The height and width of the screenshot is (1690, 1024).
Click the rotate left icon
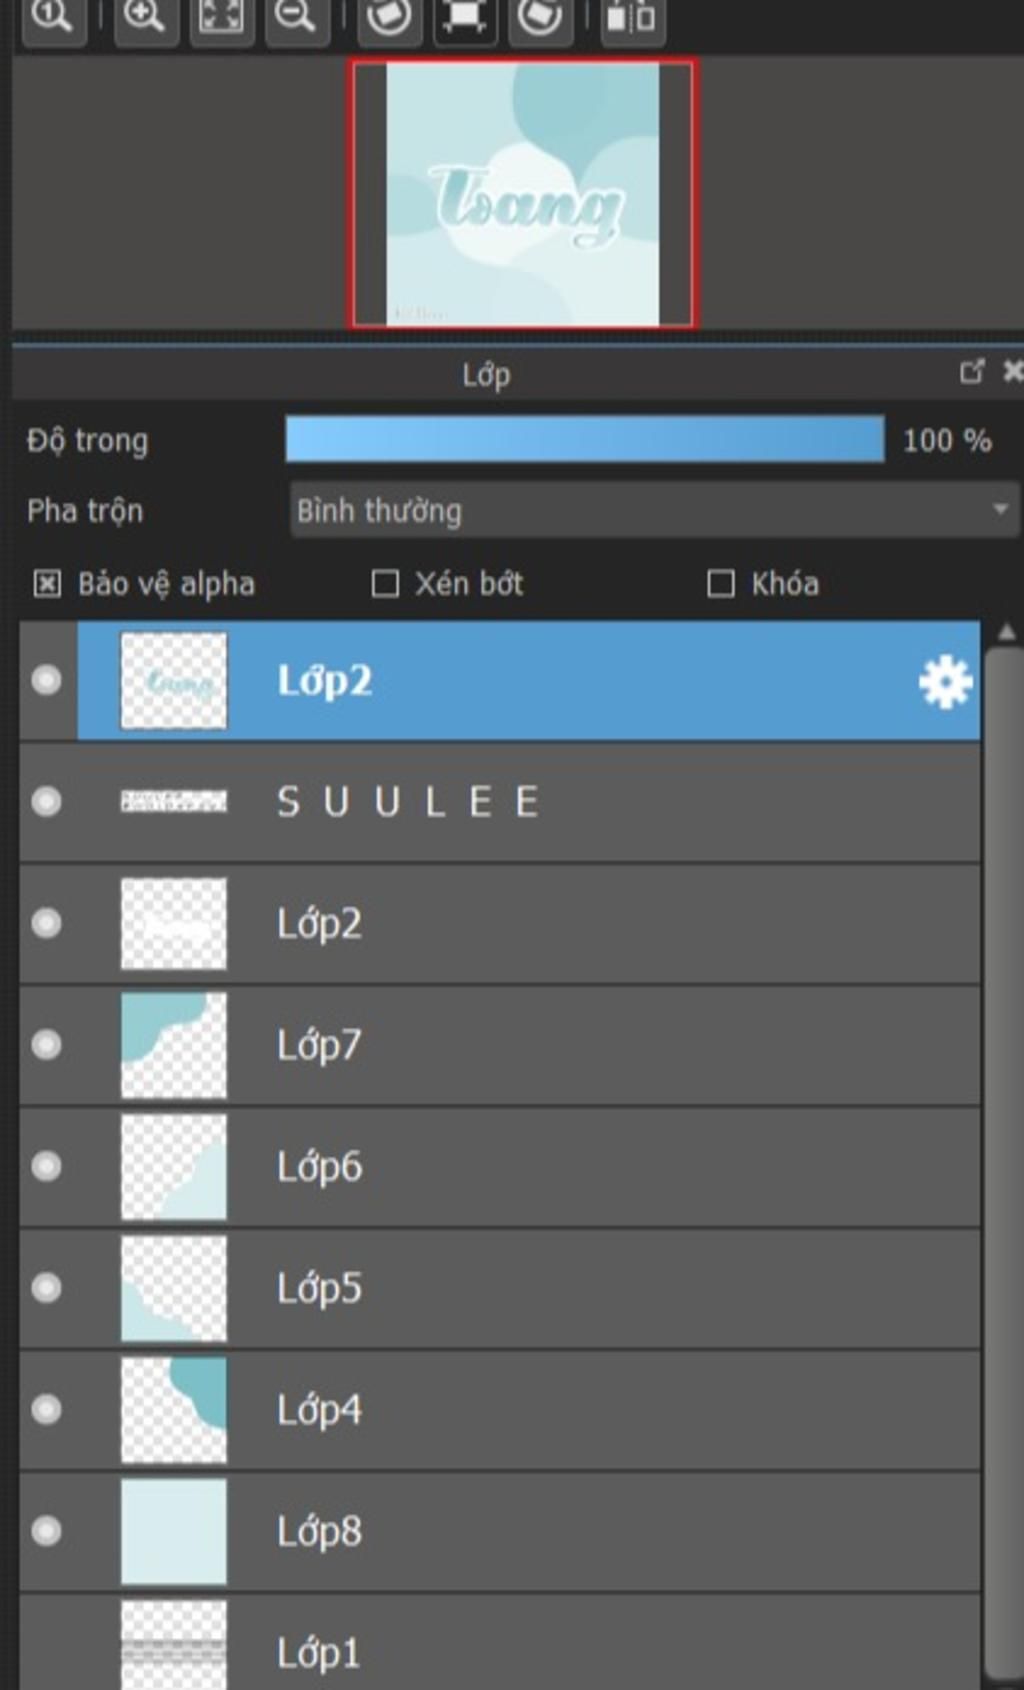(388, 16)
